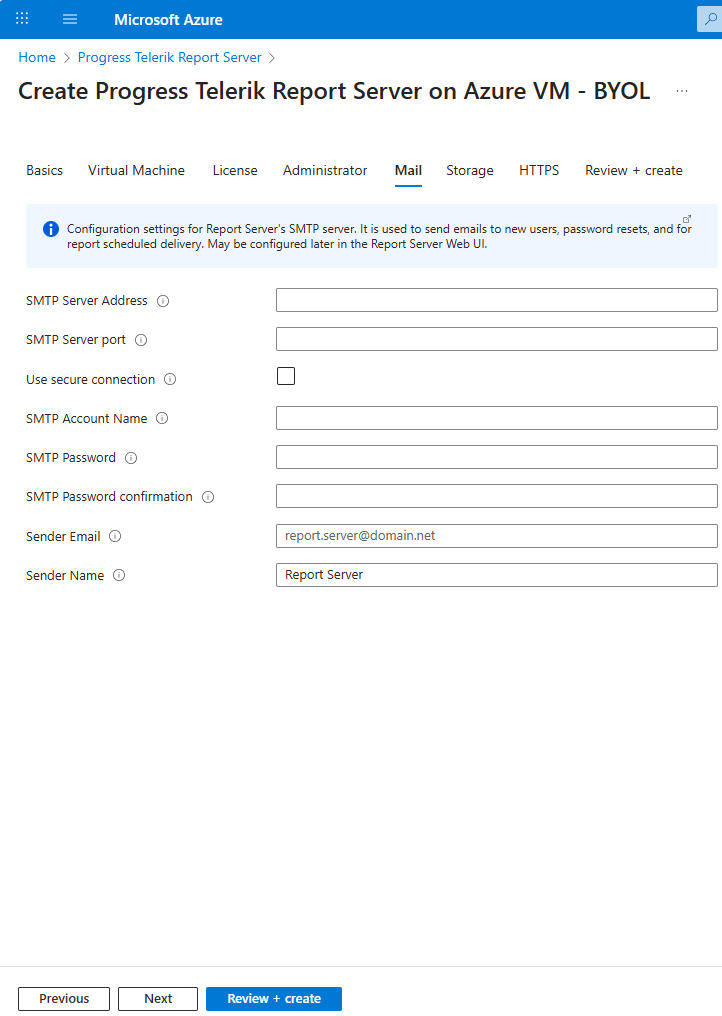Show the SMTP Server Address tooltip icon
The image size is (722, 1016).
click(164, 300)
